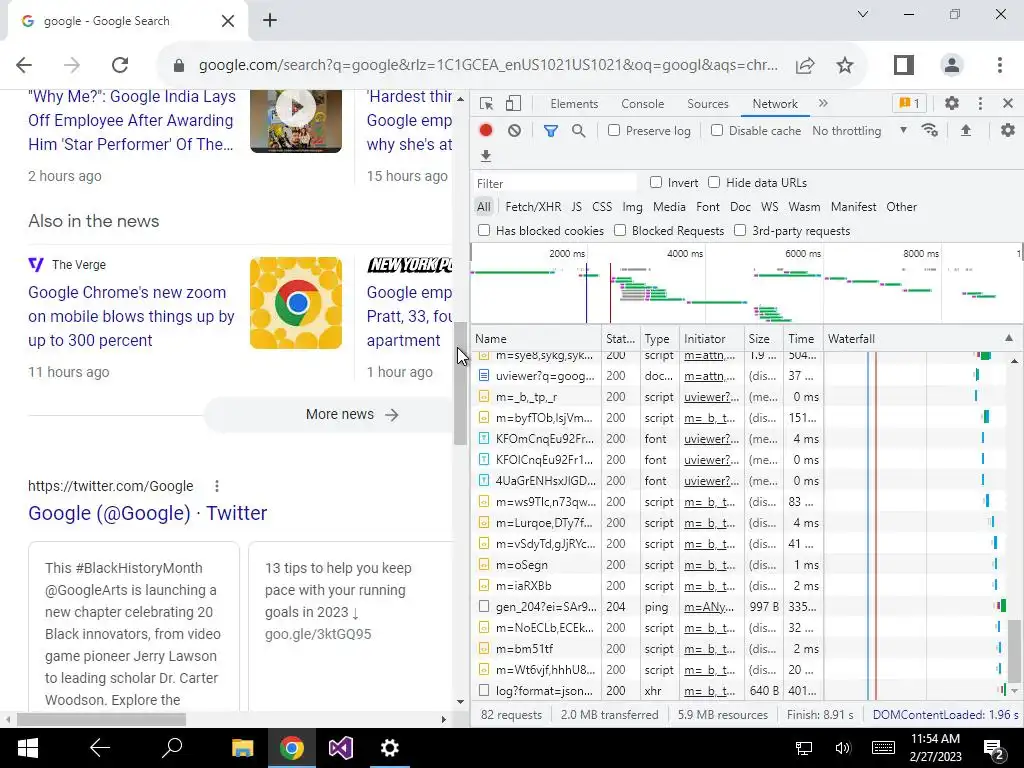Show more DevTools tabs chevron
Screen dimensions: 1024x768
[x=823, y=103]
